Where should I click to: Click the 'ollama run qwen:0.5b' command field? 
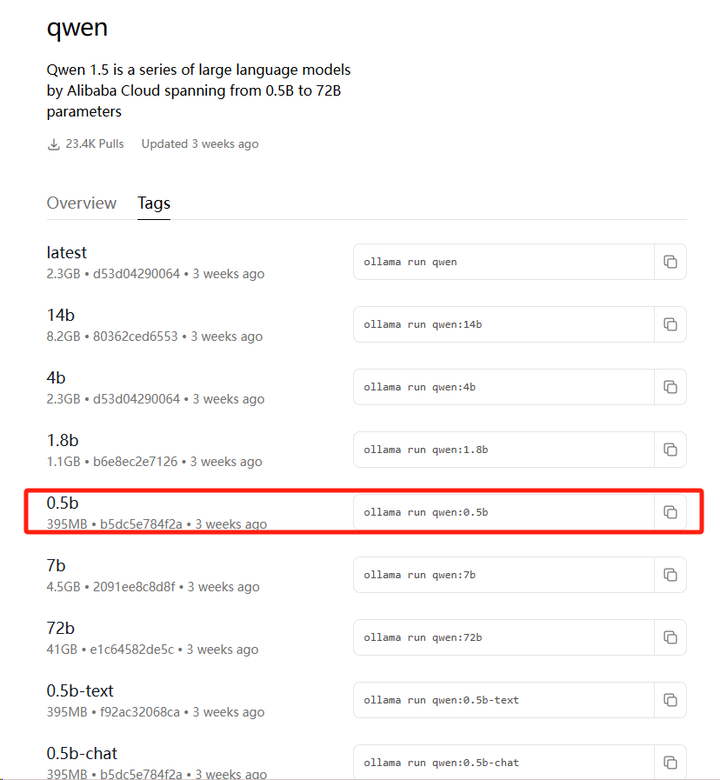[504, 512]
